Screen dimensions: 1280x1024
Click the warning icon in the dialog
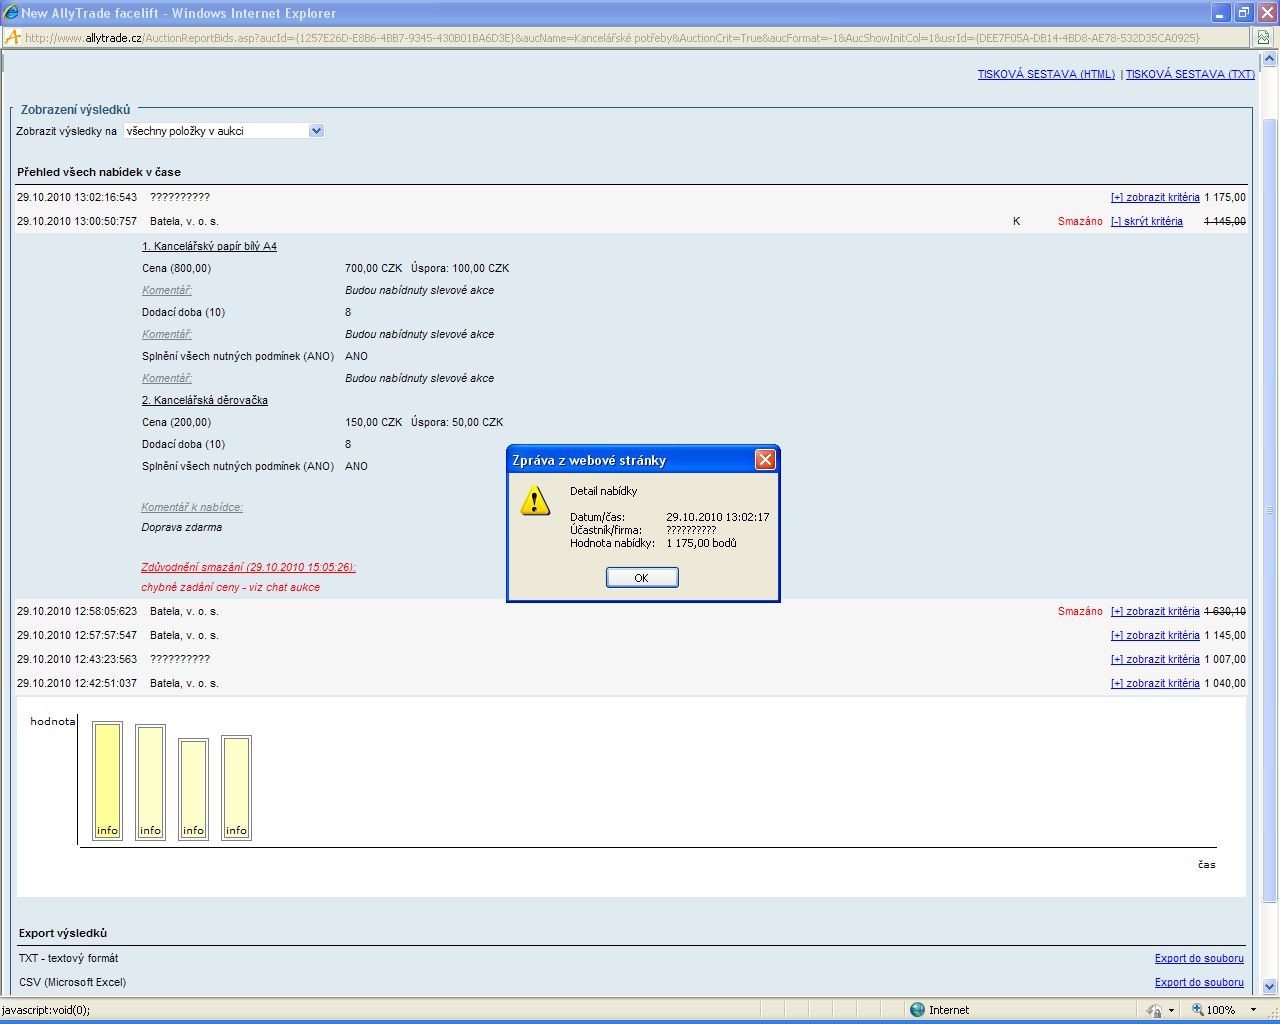tap(535, 500)
